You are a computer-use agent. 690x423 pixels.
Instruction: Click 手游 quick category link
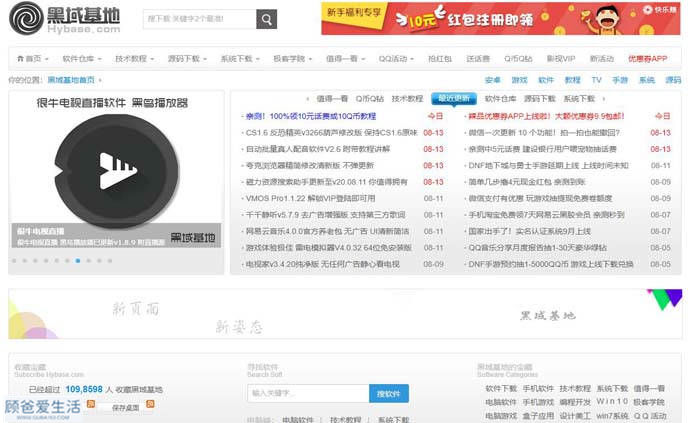620,80
